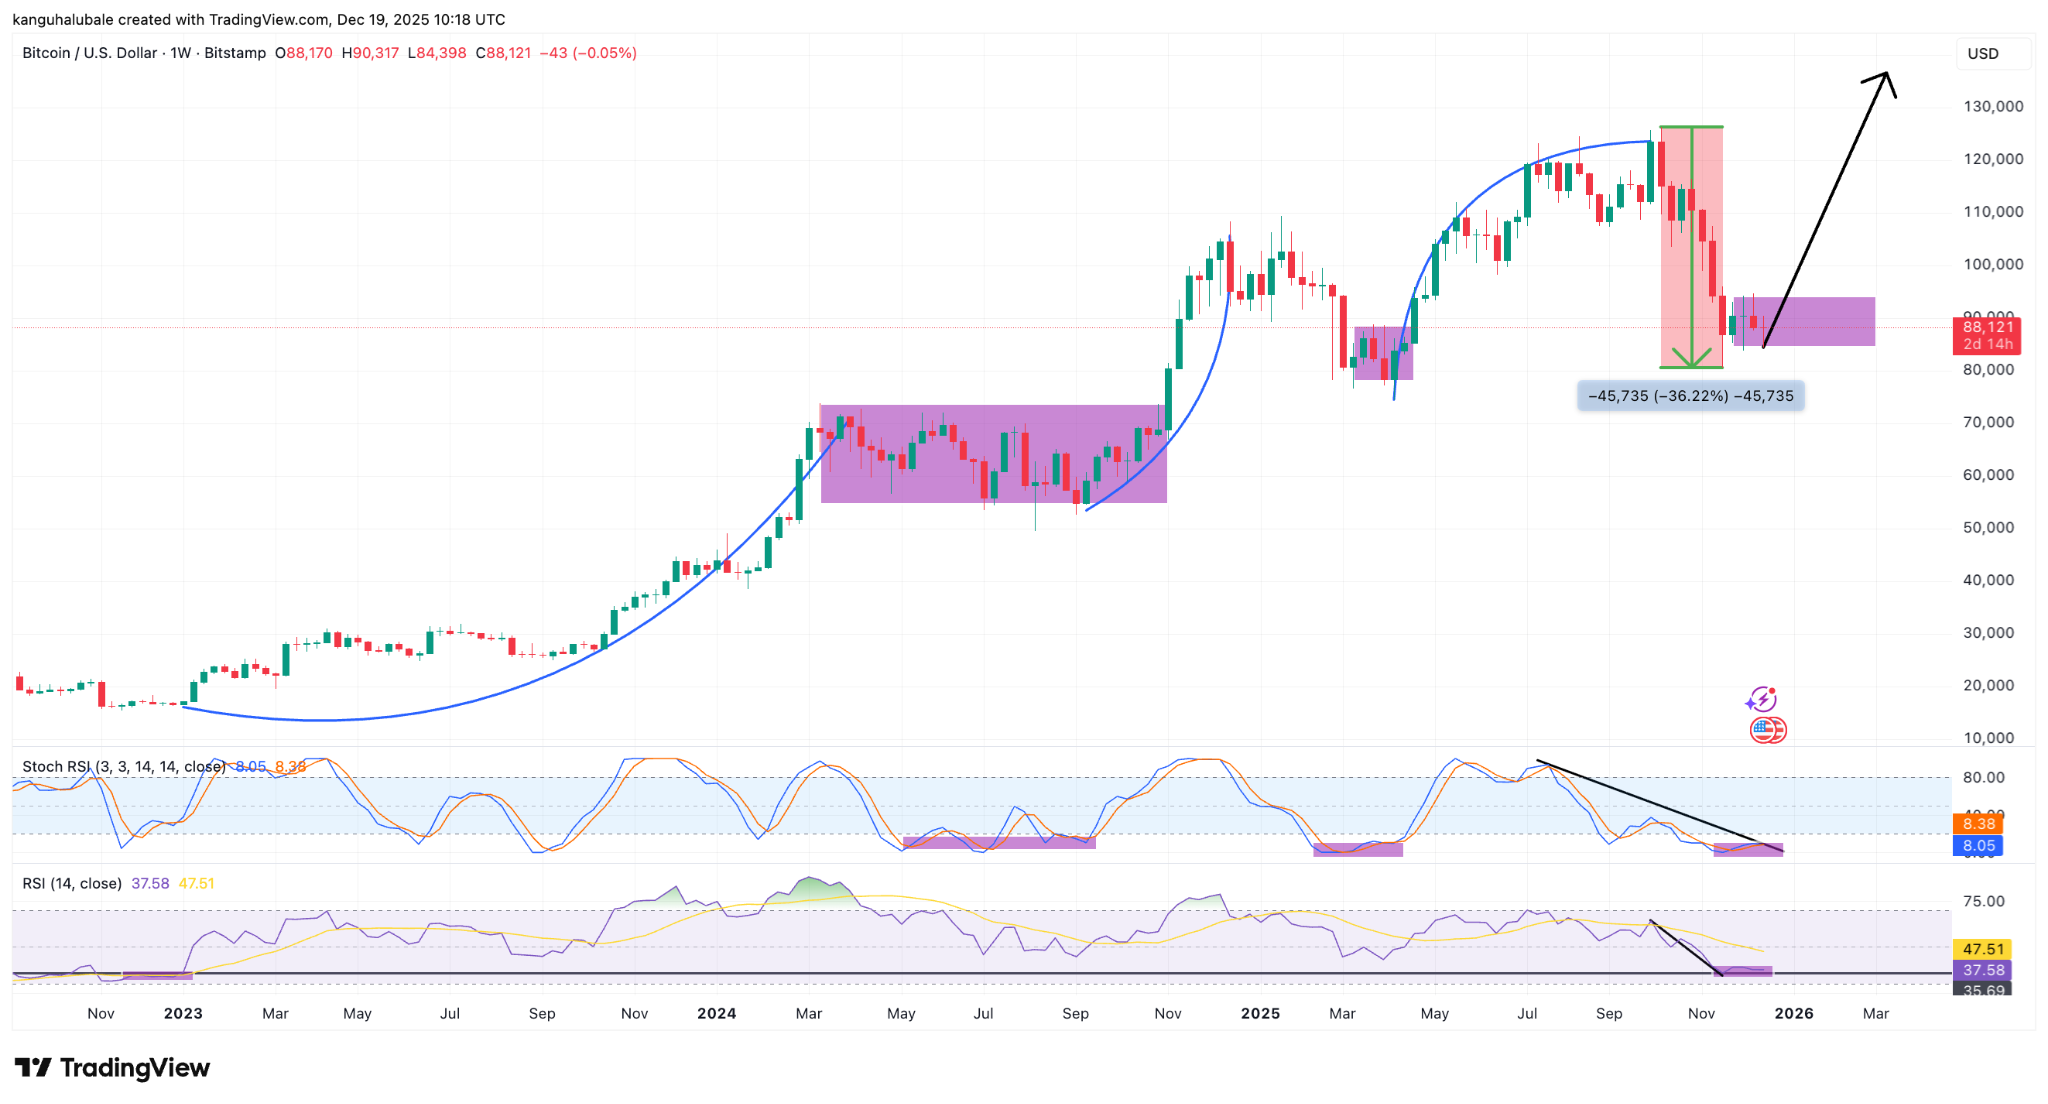Click the Stoch RSI indicator title
This screenshot has width=2048, height=1104.
tap(120, 766)
